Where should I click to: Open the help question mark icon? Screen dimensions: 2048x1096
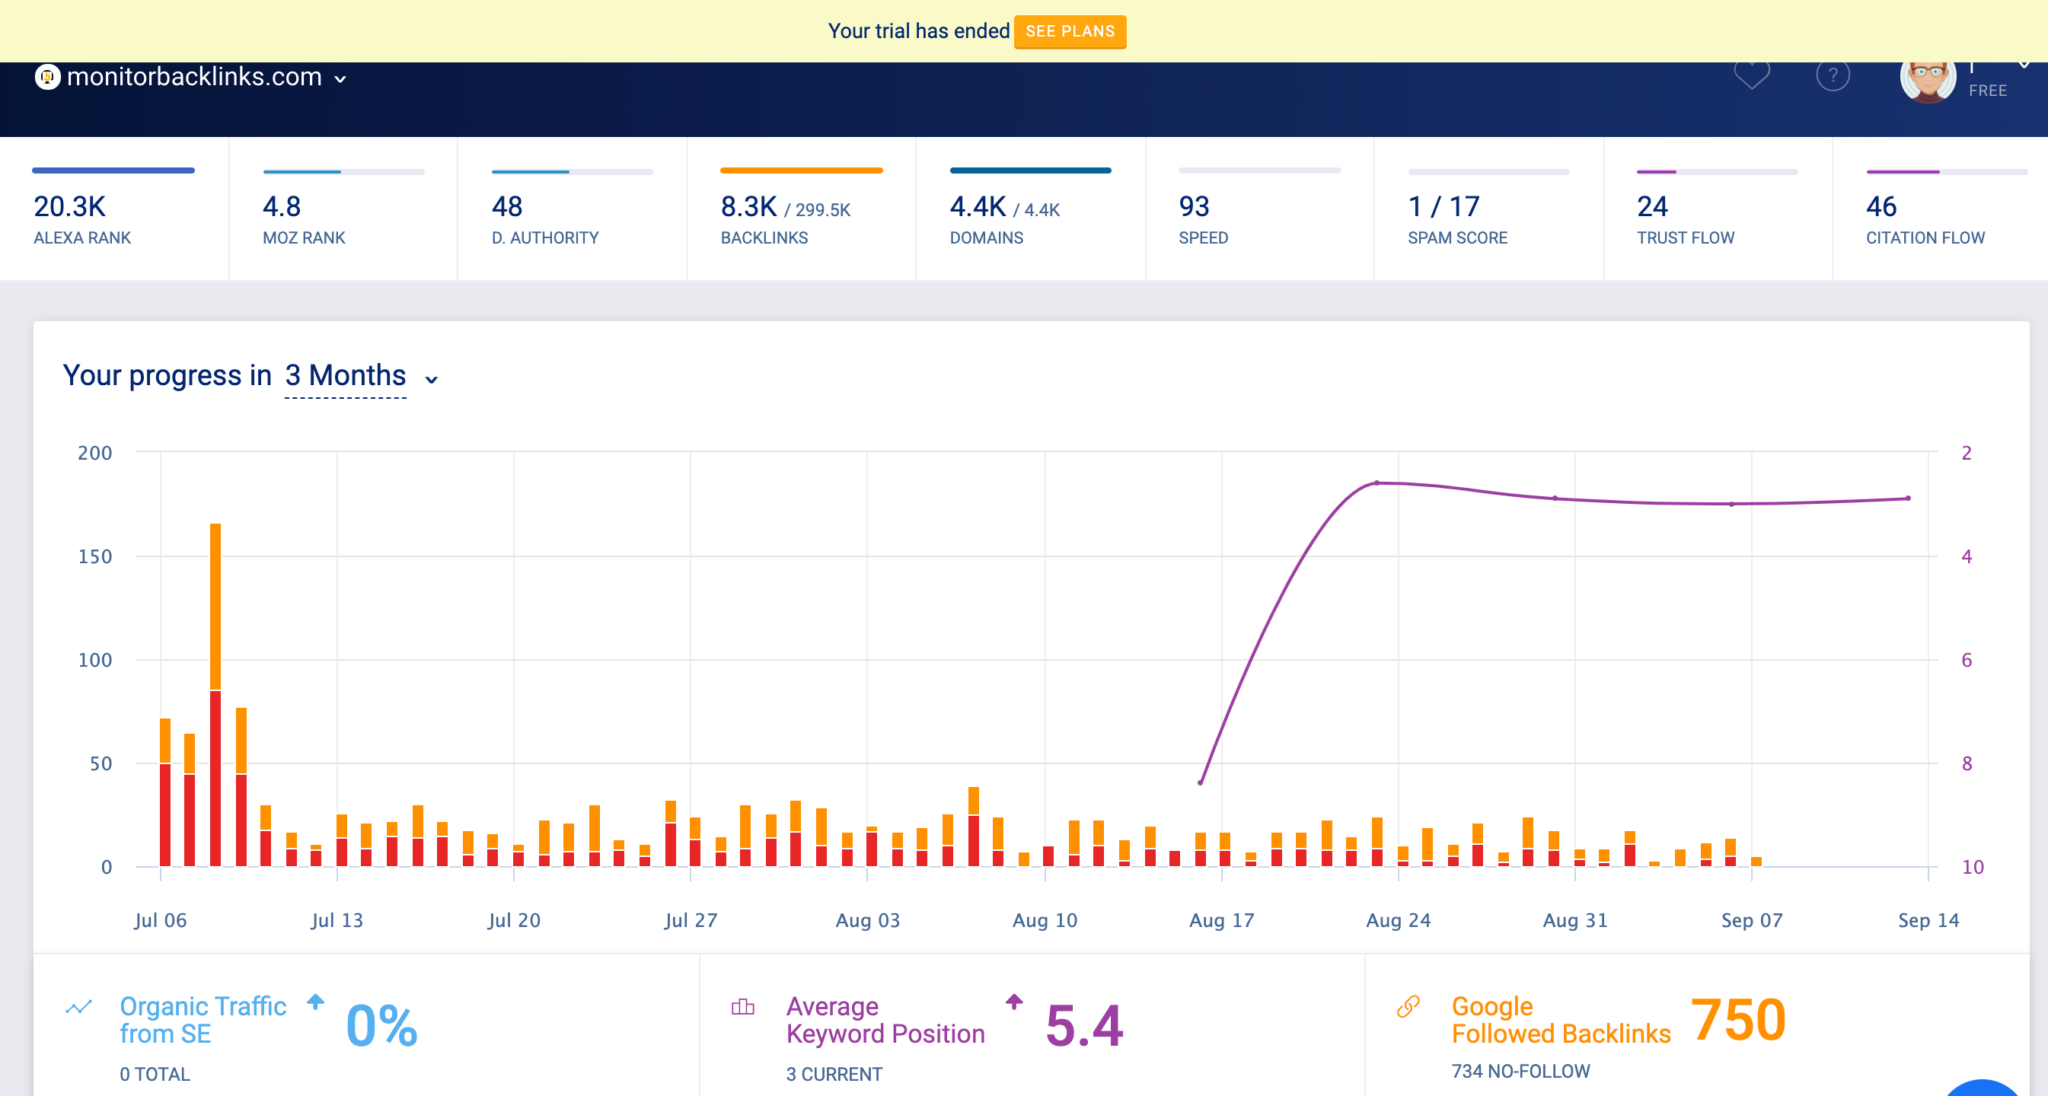(x=1833, y=75)
